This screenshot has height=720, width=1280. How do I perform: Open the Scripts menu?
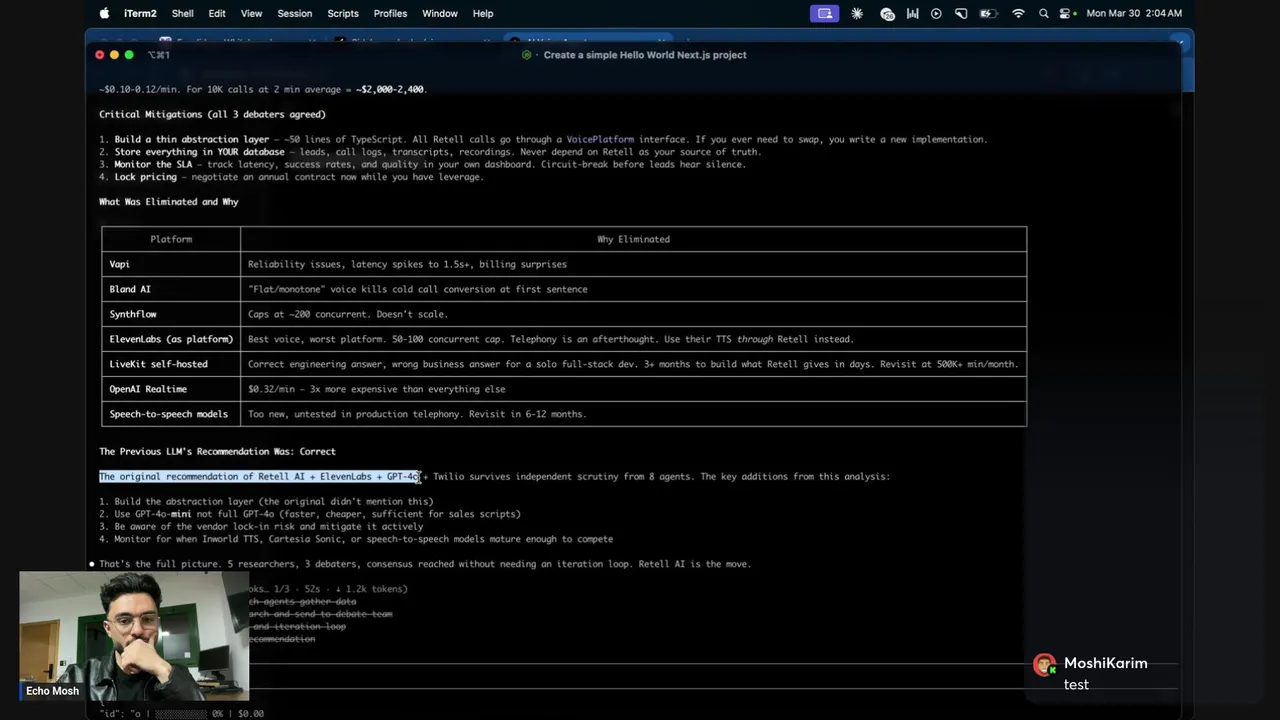(x=342, y=13)
